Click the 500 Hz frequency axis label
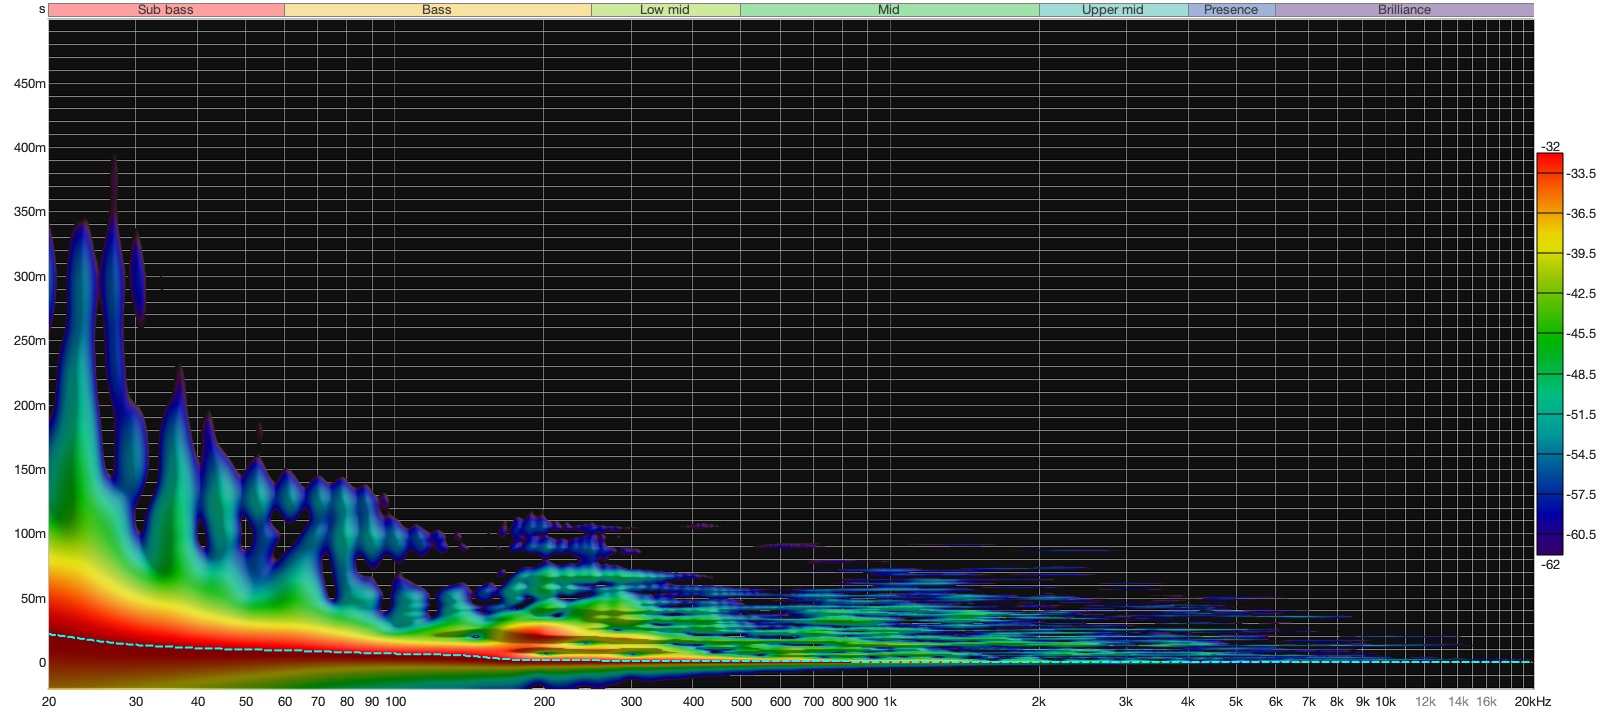The width and height of the screenshot is (1600, 714). point(741,701)
